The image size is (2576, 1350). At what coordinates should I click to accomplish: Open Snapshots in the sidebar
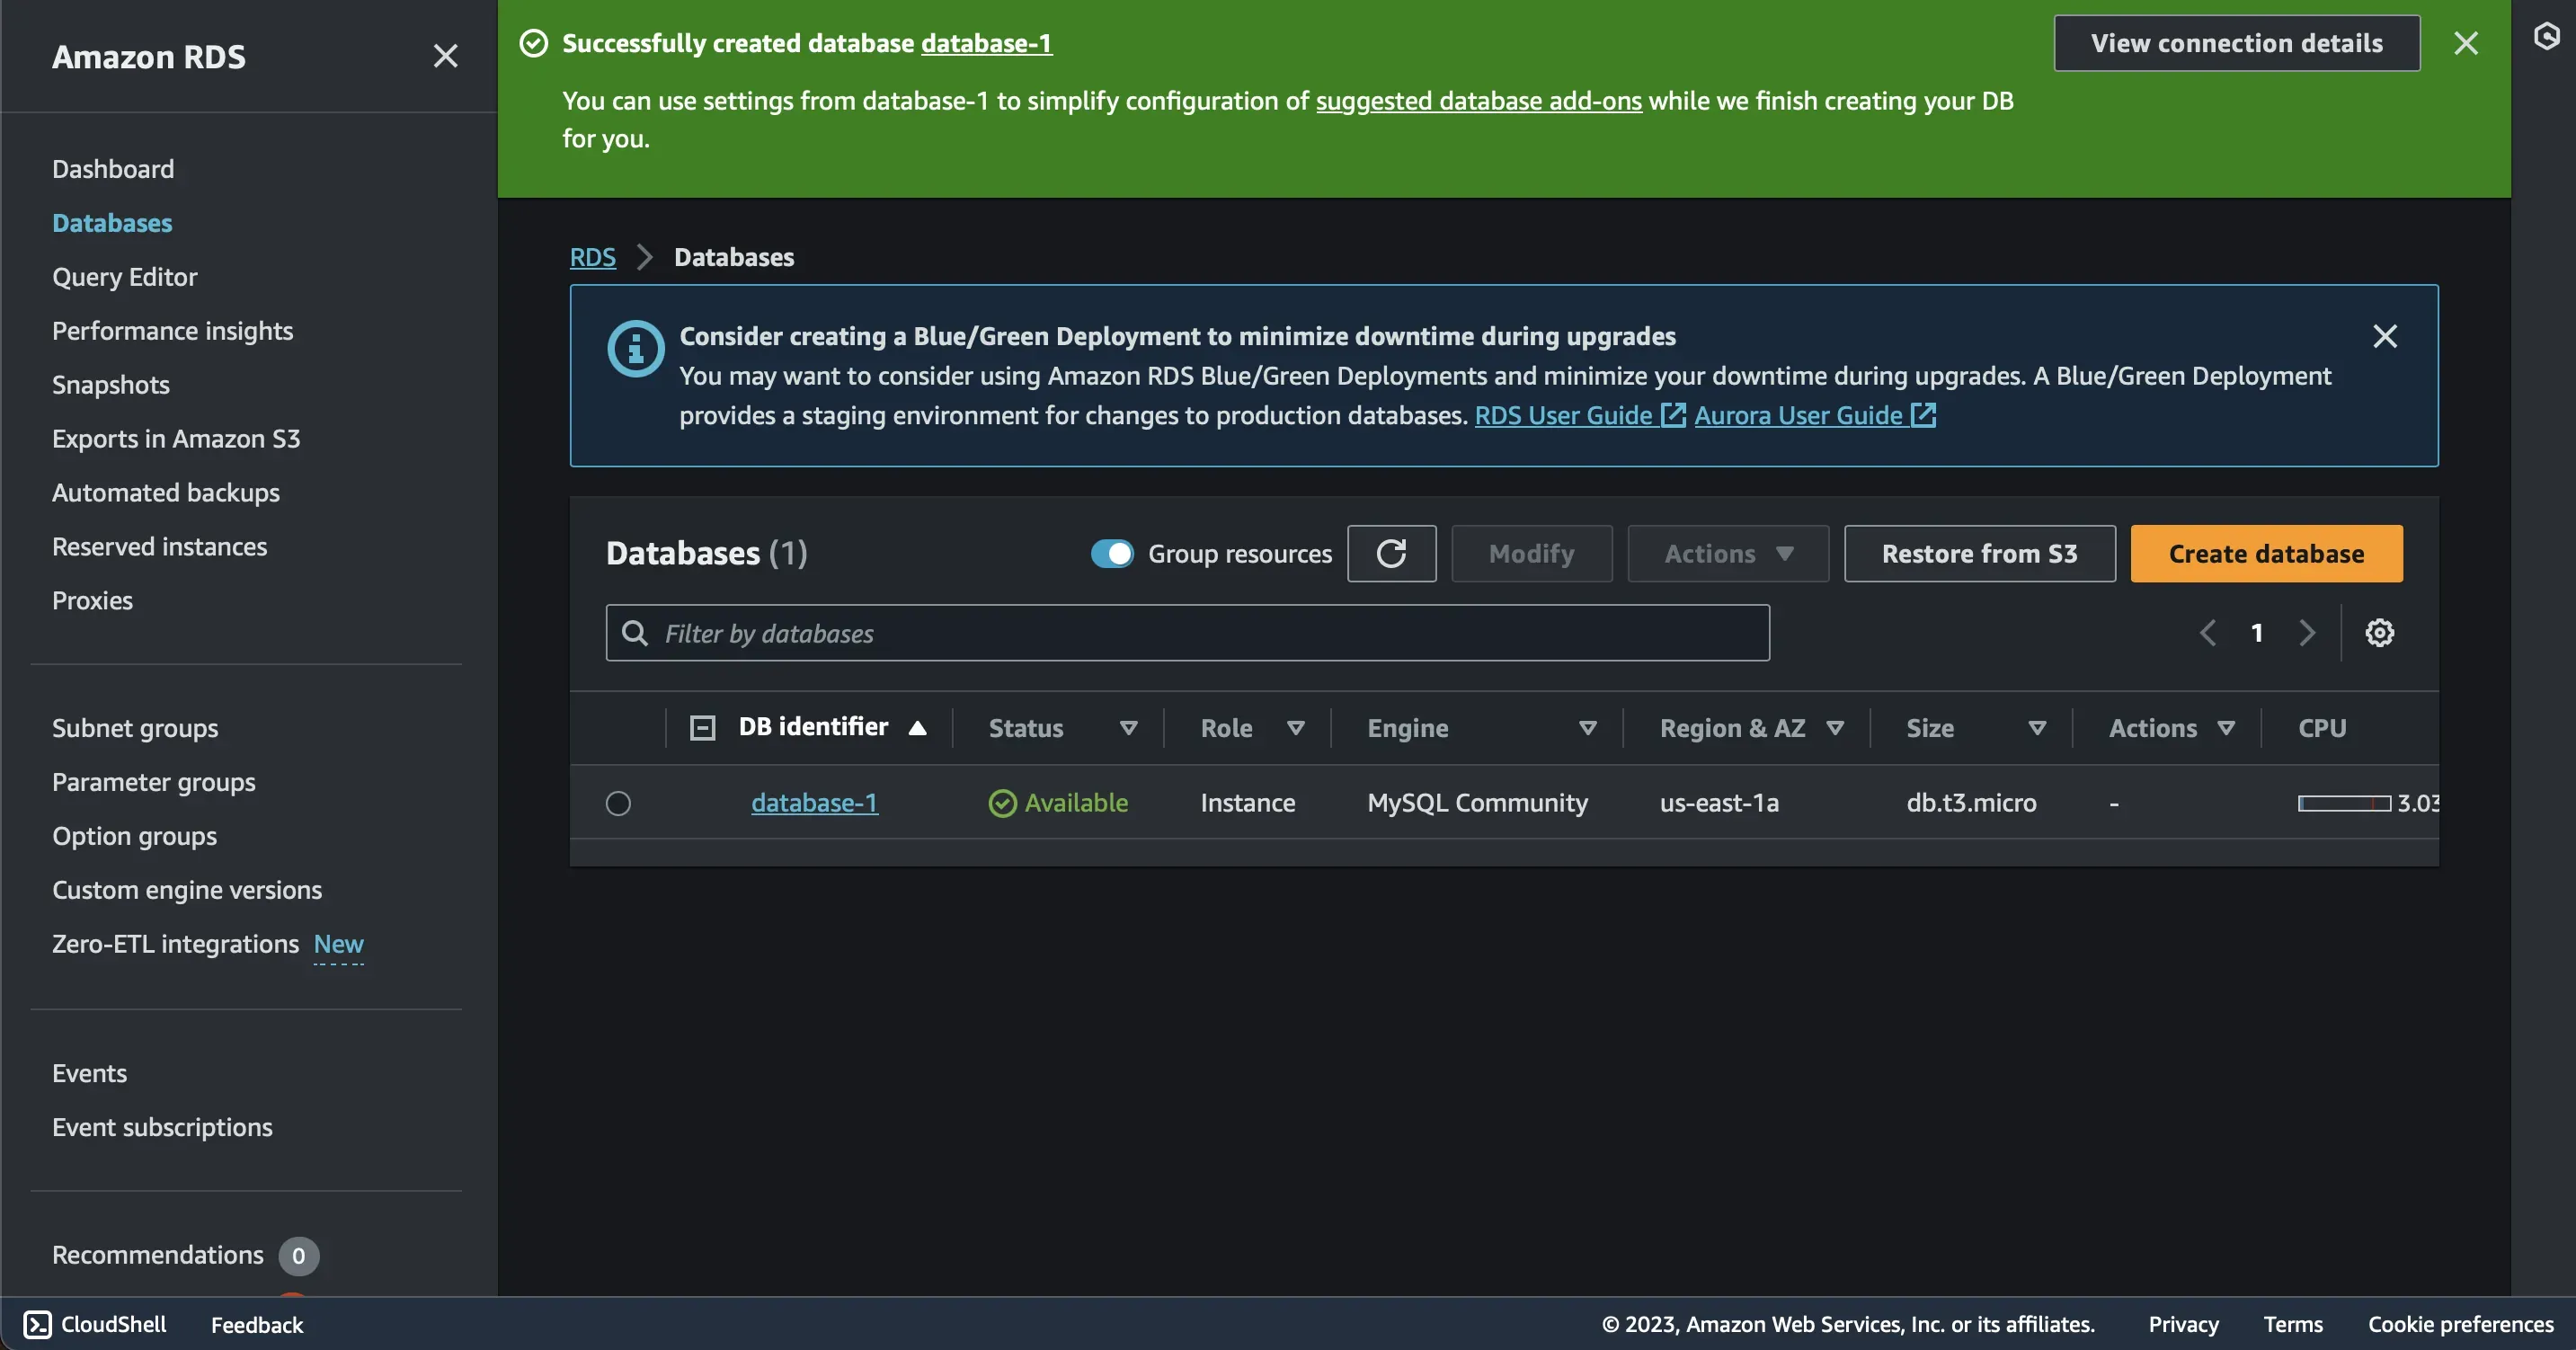click(x=111, y=385)
